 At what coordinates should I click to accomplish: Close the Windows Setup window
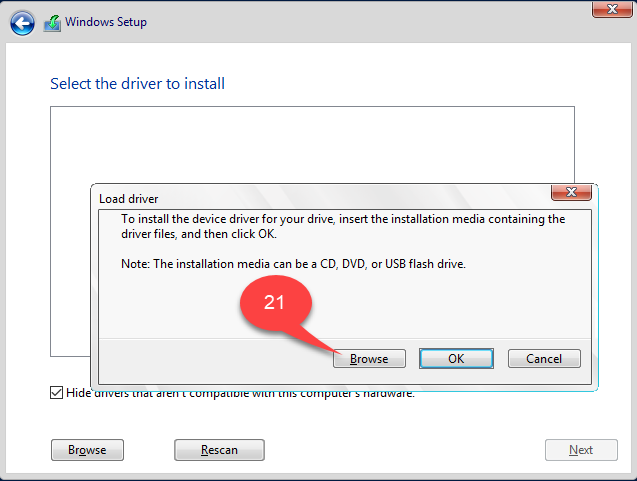tap(612, 9)
